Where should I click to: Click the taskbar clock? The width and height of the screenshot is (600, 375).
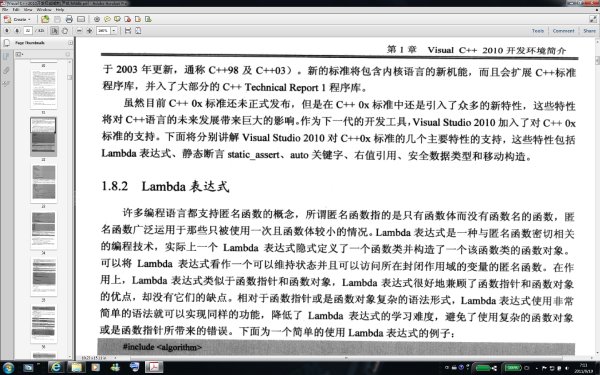pyautogui.click(x=584, y=368)
